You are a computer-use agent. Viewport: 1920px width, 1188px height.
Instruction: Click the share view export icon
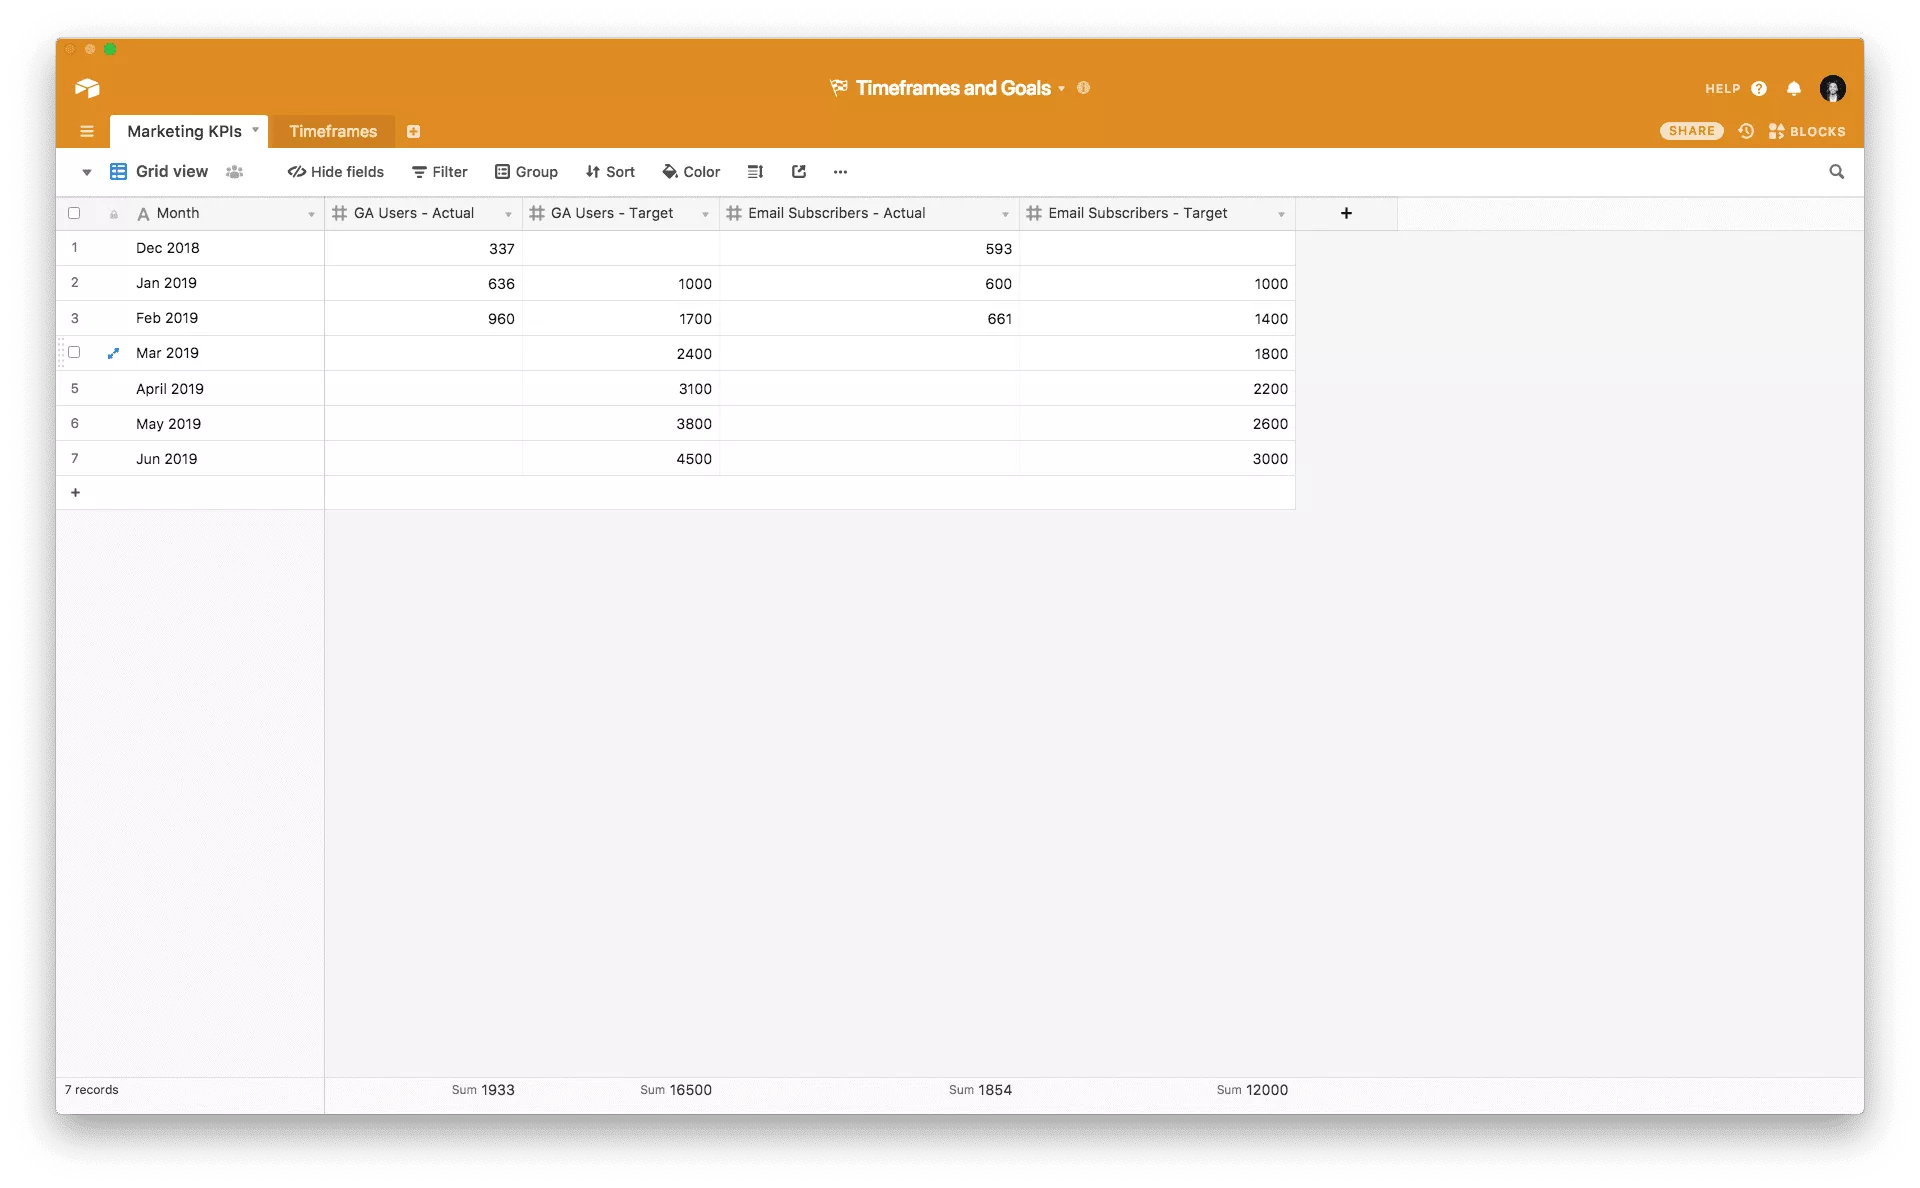(798, 172)
